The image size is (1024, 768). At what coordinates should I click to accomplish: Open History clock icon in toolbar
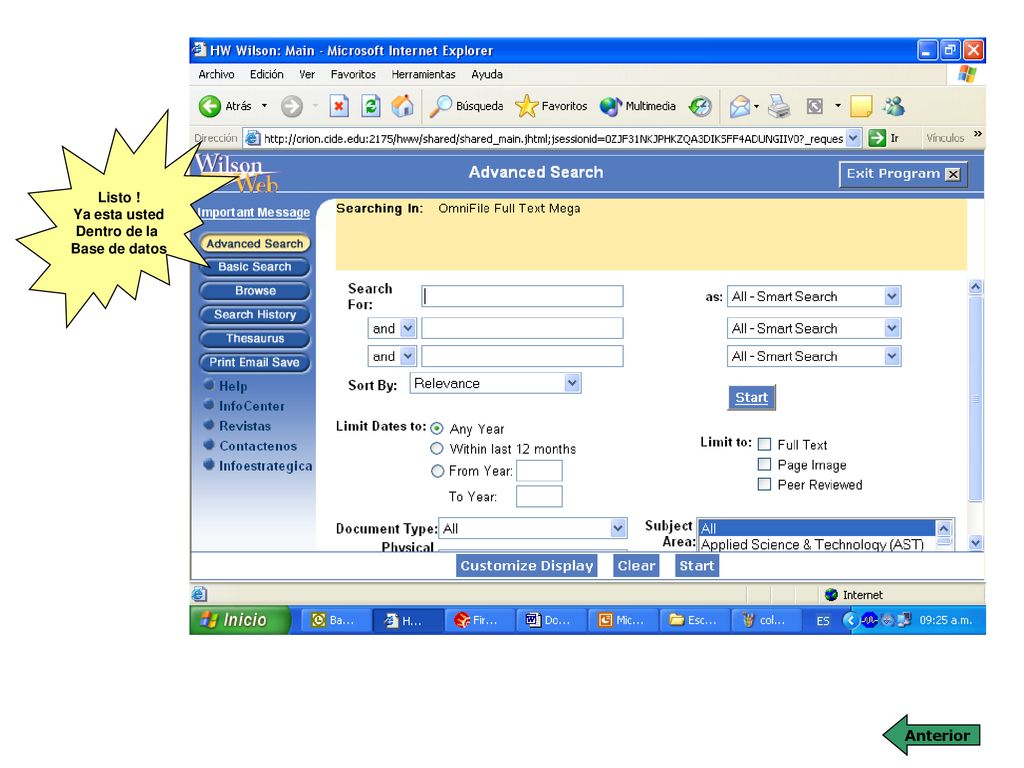700,106
